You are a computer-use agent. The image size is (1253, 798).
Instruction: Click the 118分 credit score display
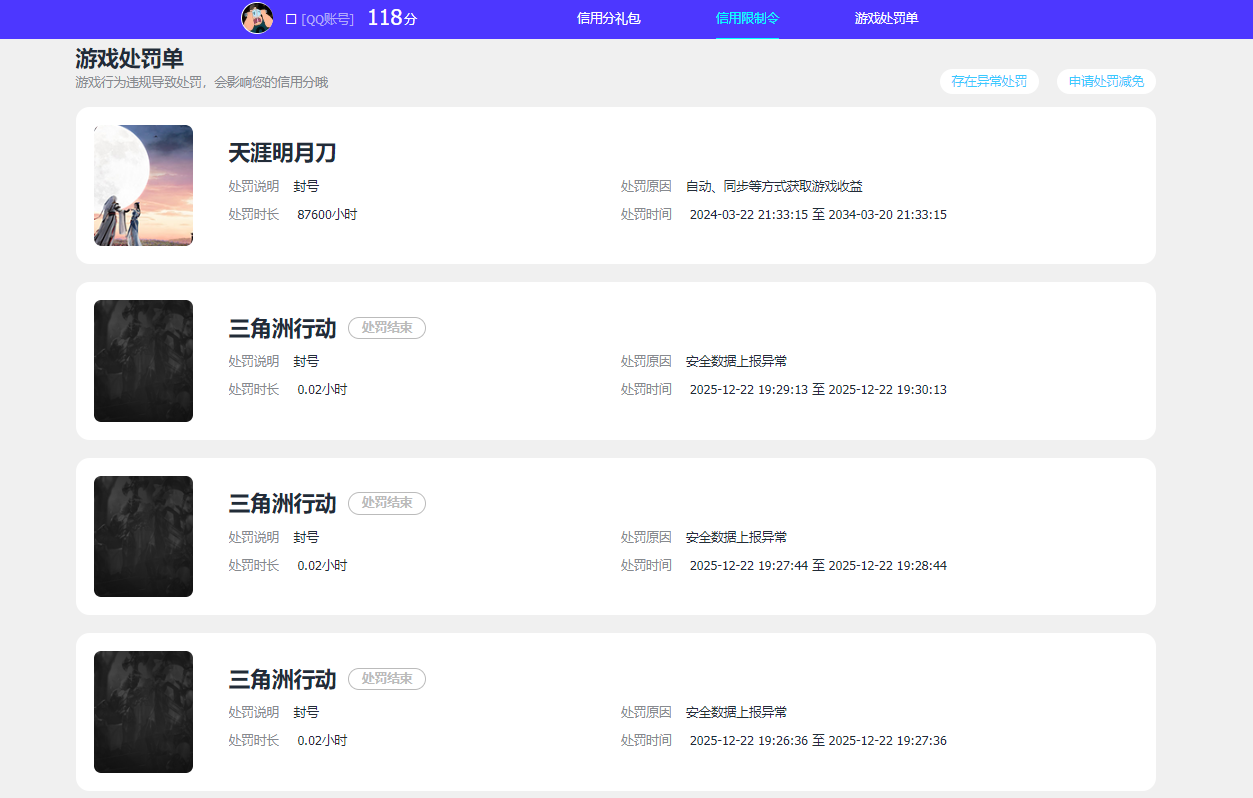(392, 17)
